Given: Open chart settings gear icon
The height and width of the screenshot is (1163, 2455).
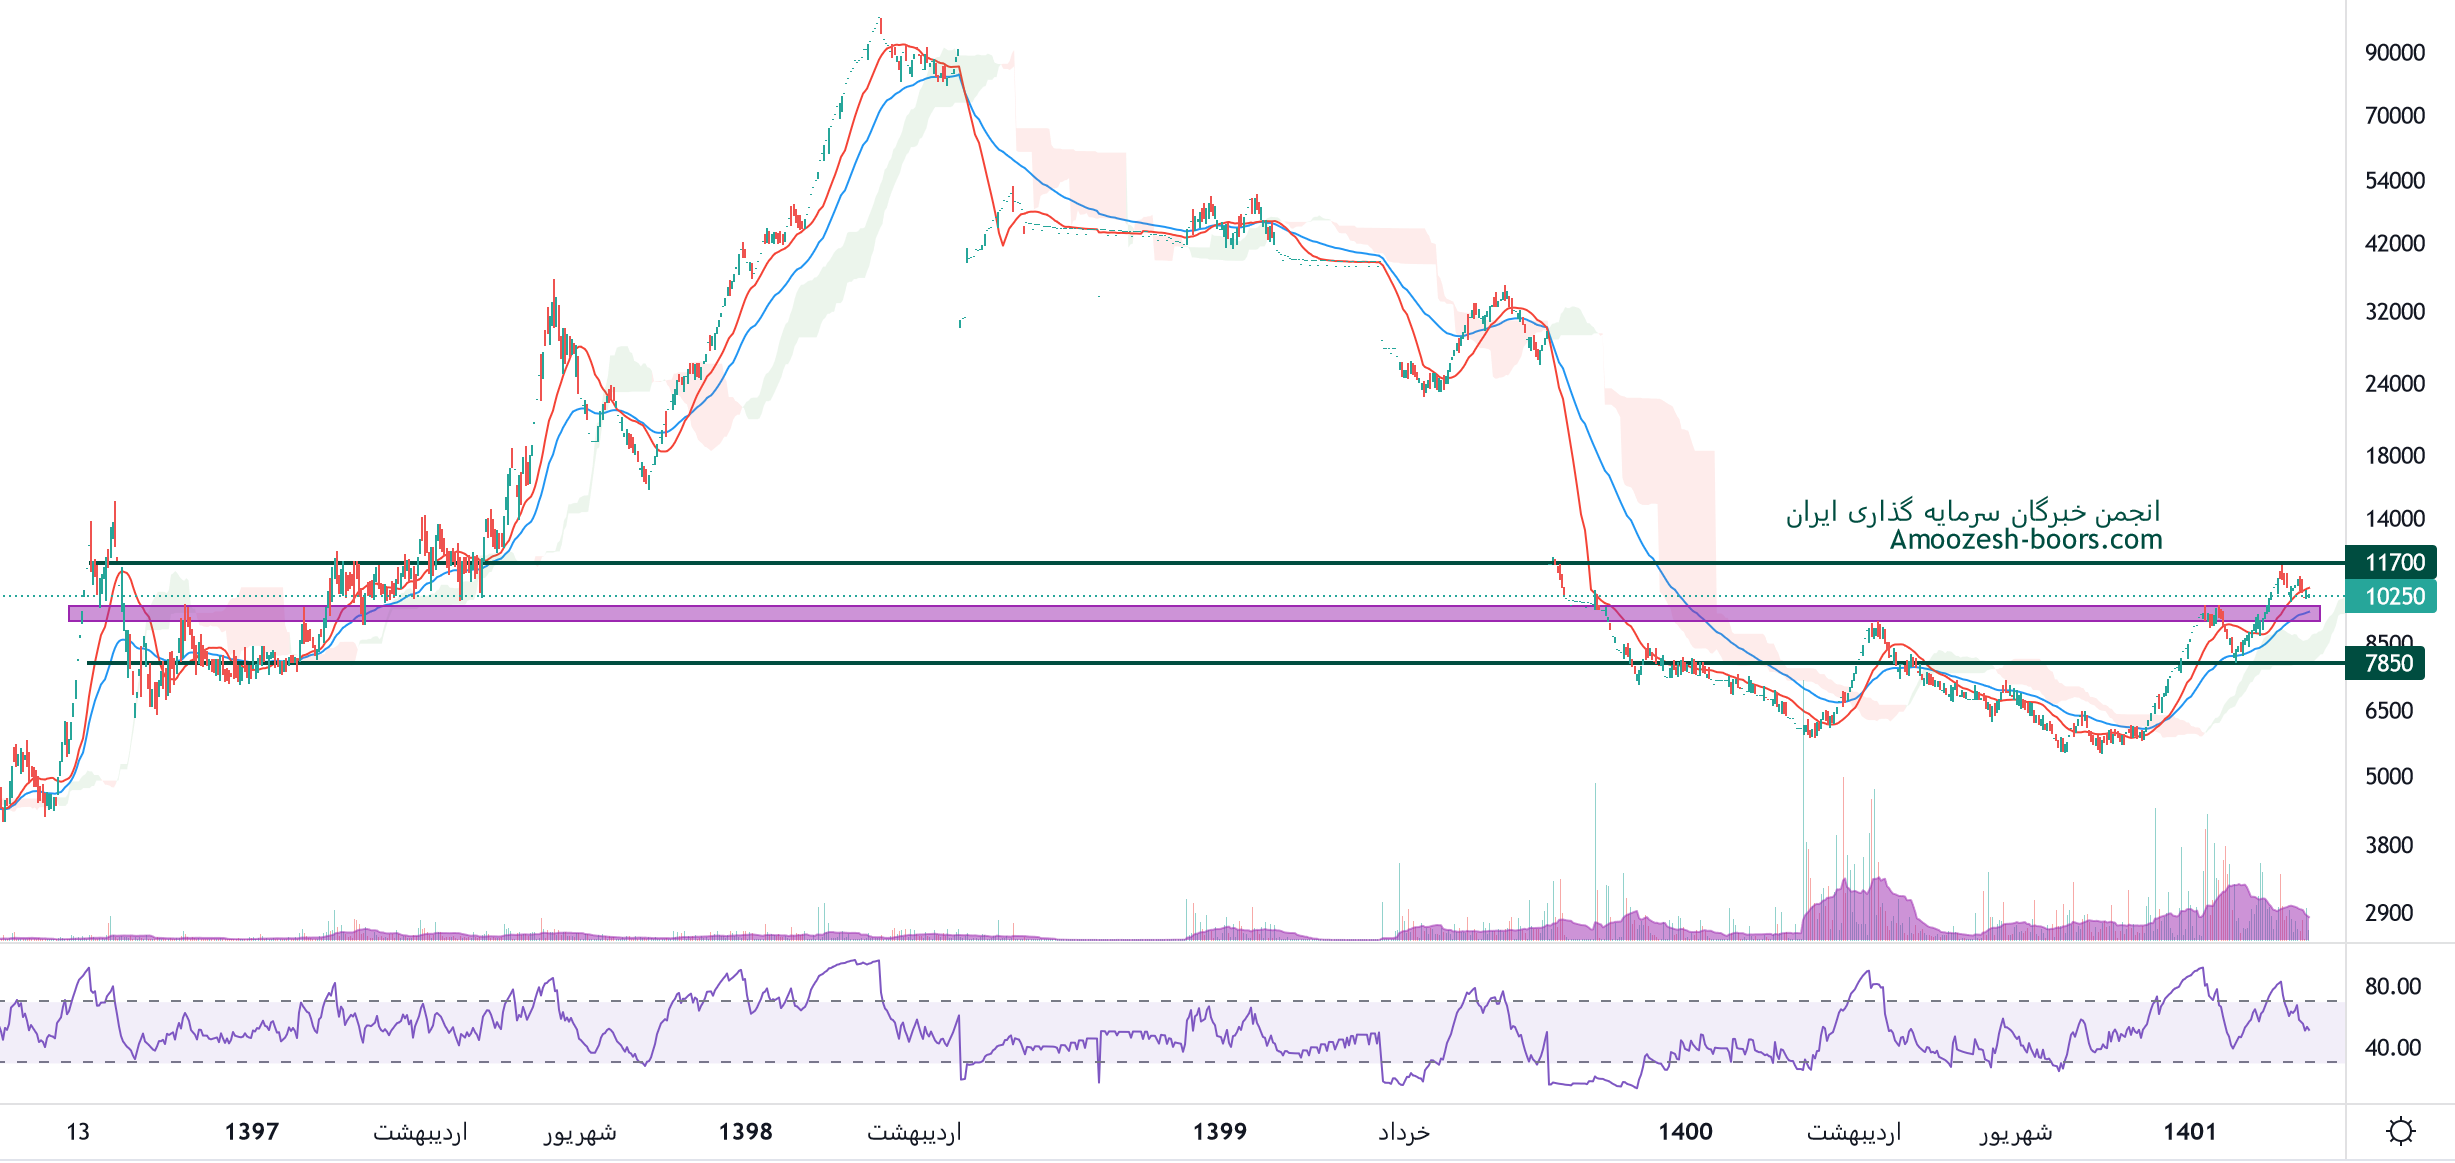Looking at the screenshot, I should pyautogui.click(x=2400, y=1131).
